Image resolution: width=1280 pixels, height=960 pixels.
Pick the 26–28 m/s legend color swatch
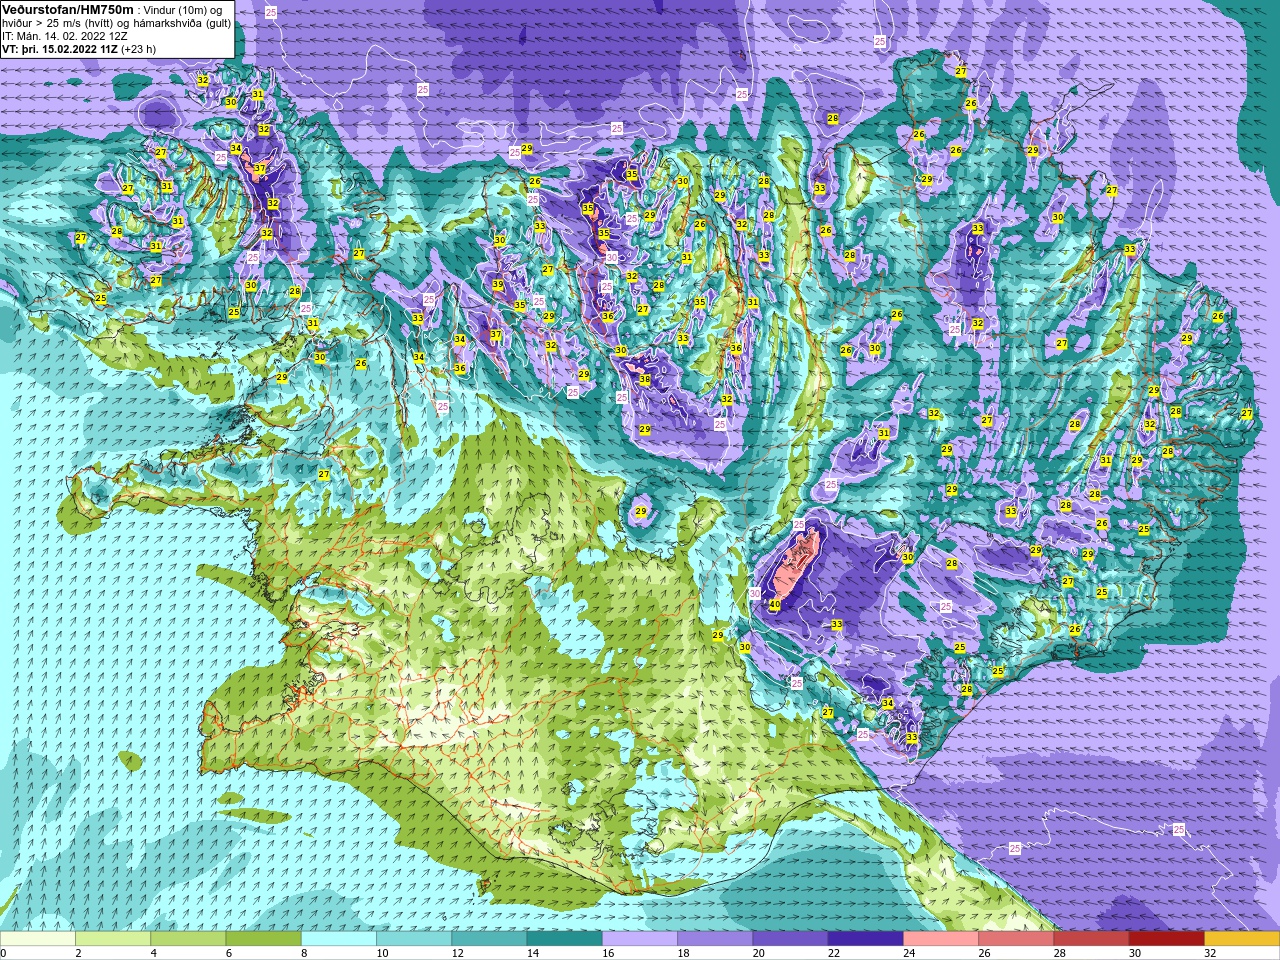coord(1016,939)
